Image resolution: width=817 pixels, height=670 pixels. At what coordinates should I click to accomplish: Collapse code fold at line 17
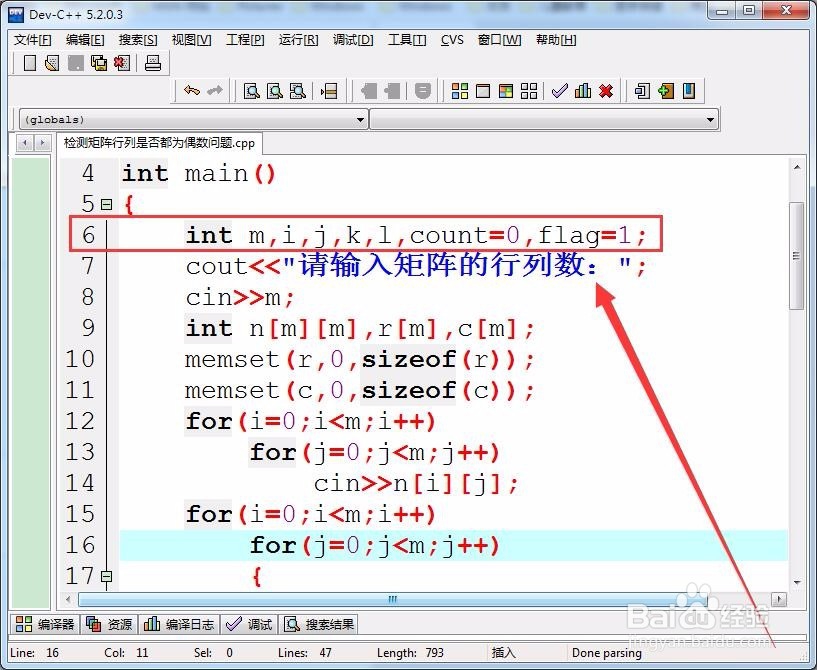[107, 577]
